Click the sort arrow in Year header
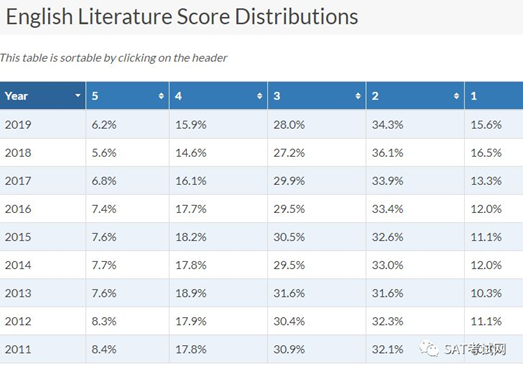 coord(78,96)
